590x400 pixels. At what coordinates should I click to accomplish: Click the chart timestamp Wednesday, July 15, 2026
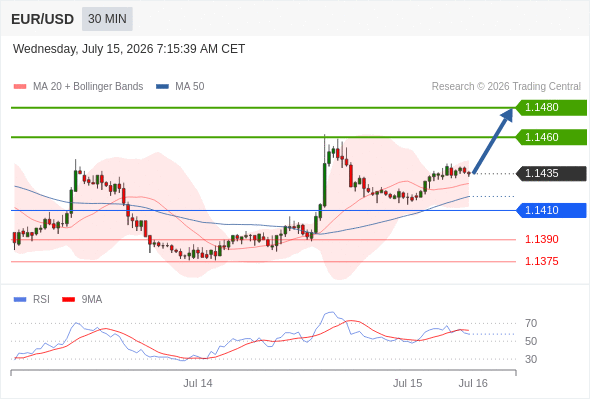[129, 49]
